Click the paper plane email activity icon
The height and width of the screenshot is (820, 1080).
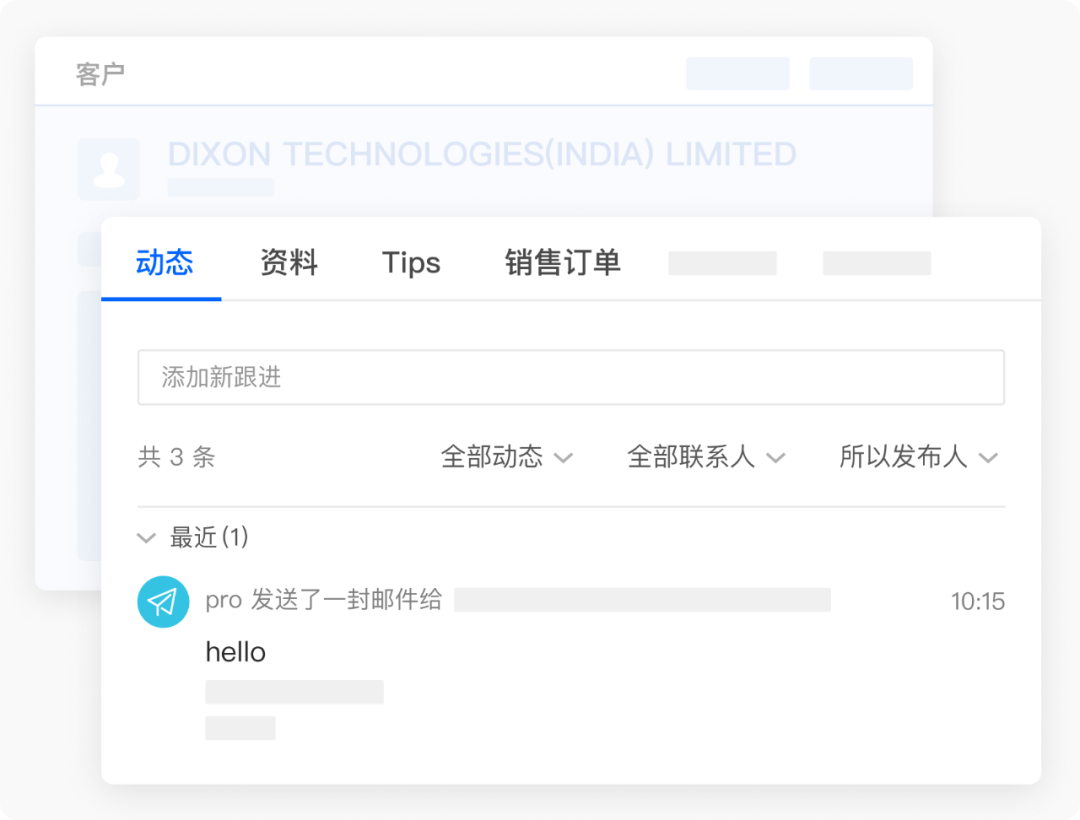(163, 601)
